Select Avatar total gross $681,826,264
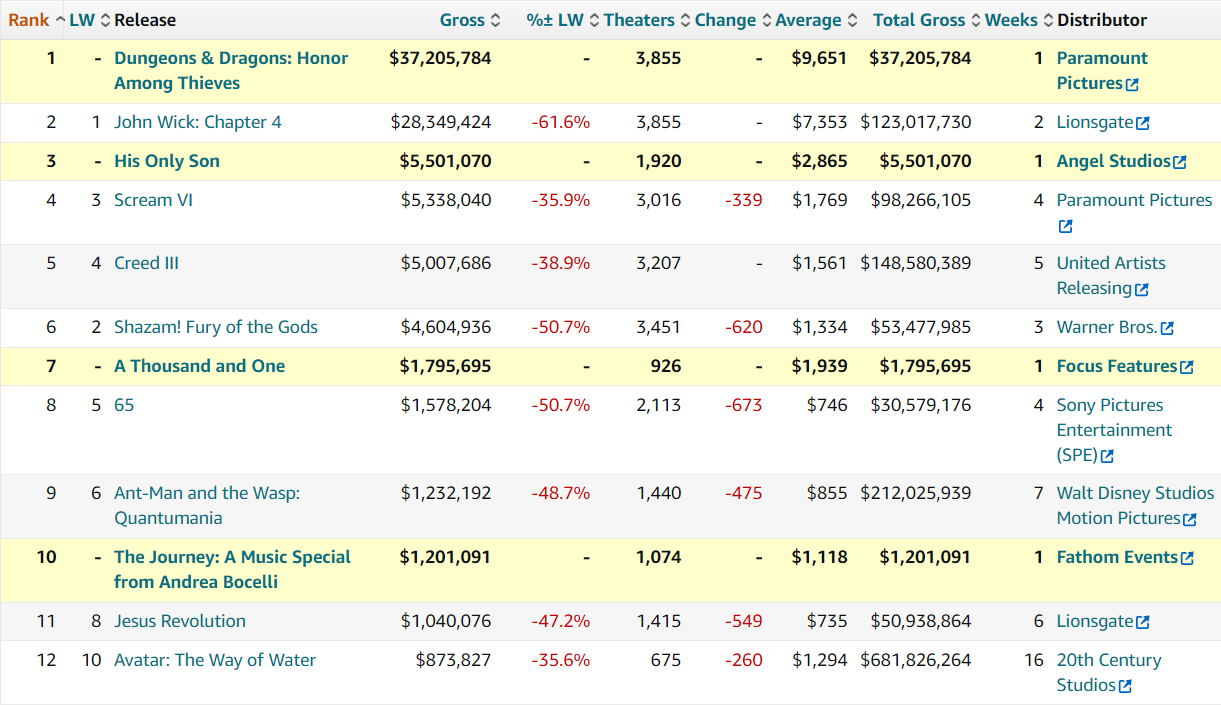The image size is (1221, 705). click(916, 660)
